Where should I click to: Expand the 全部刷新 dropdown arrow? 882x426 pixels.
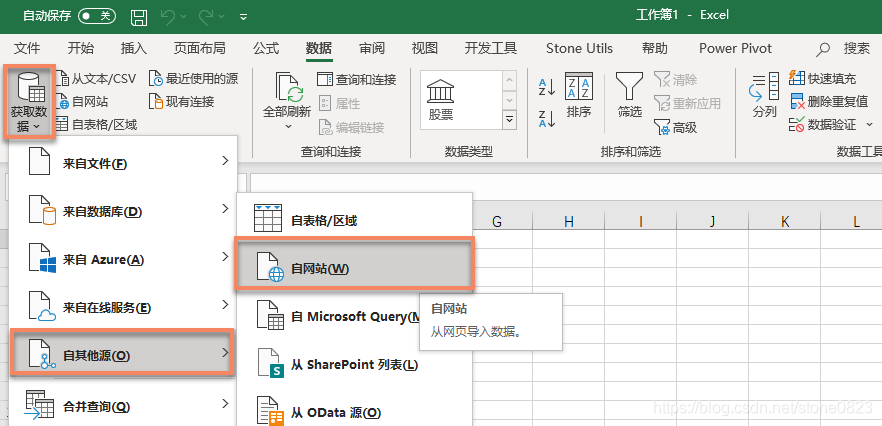coord(288,127)
